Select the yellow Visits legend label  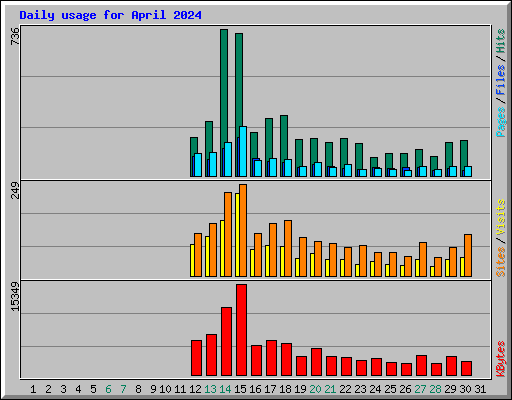tap(500, 218)
